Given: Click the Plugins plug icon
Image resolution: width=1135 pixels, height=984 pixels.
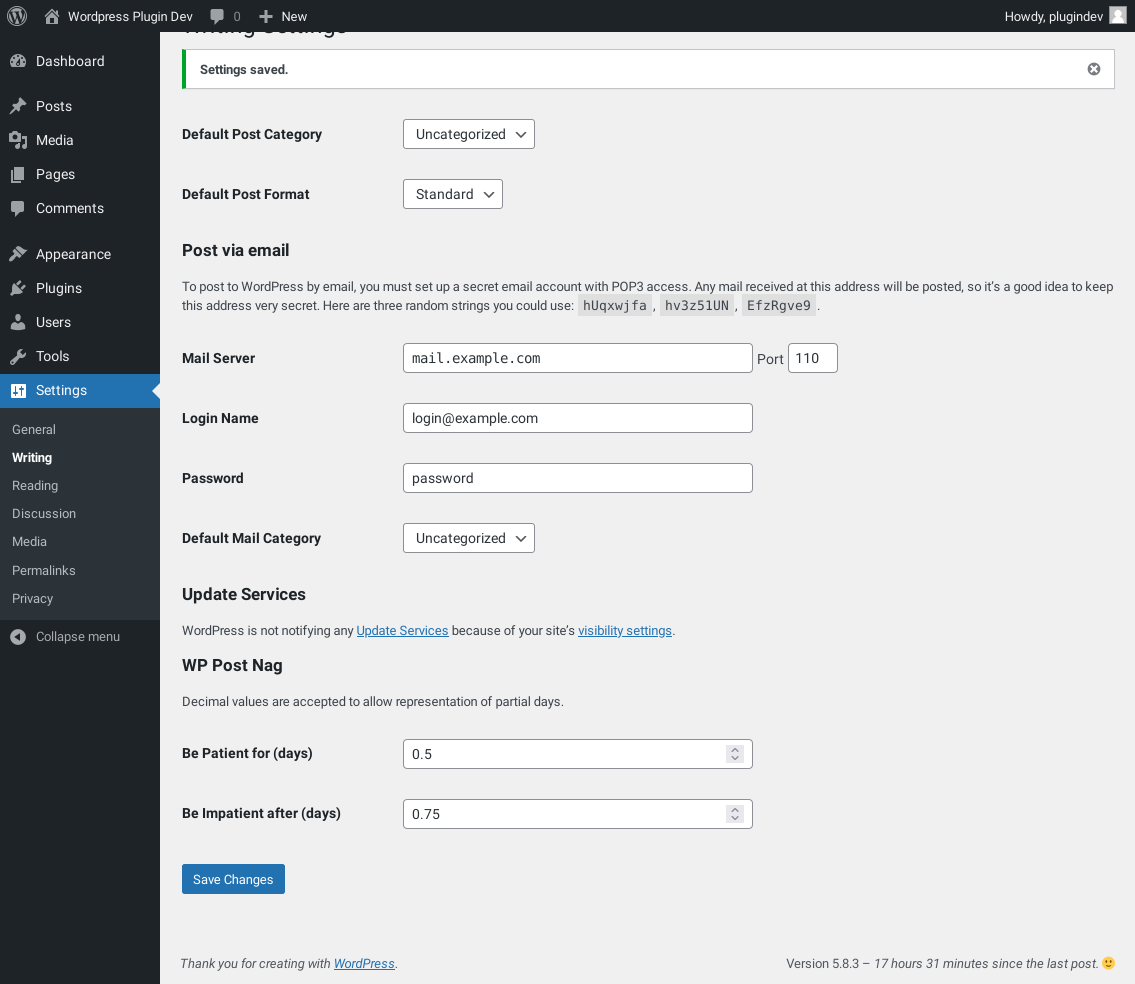Looking at the screenshot, I should 18,288.
